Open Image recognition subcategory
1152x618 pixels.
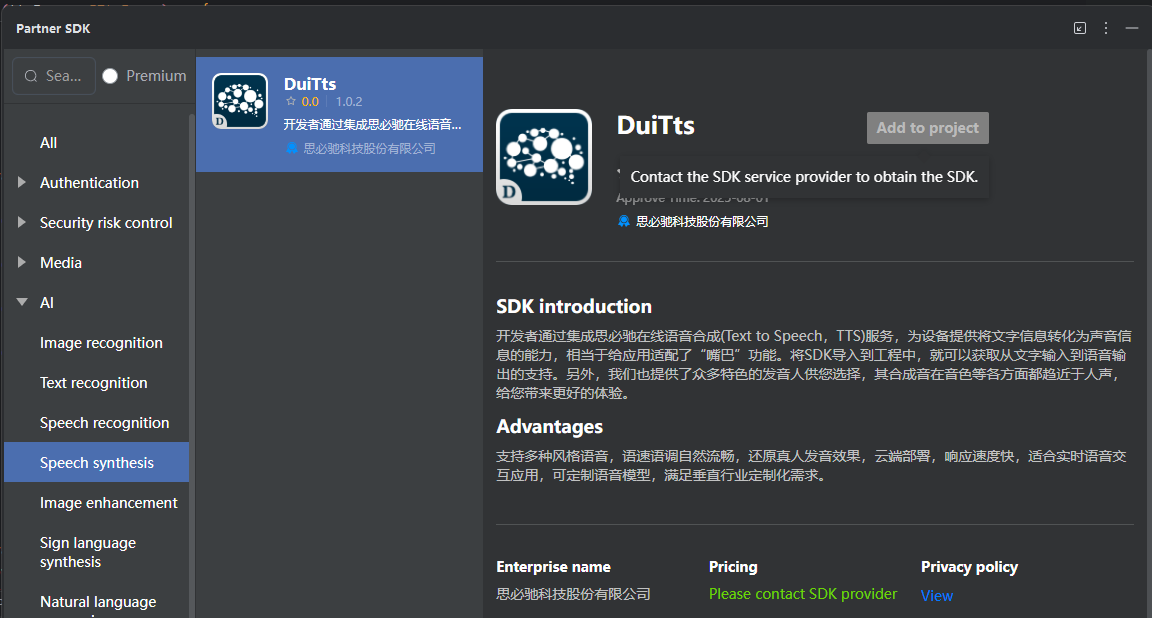[x=101, y=342]
